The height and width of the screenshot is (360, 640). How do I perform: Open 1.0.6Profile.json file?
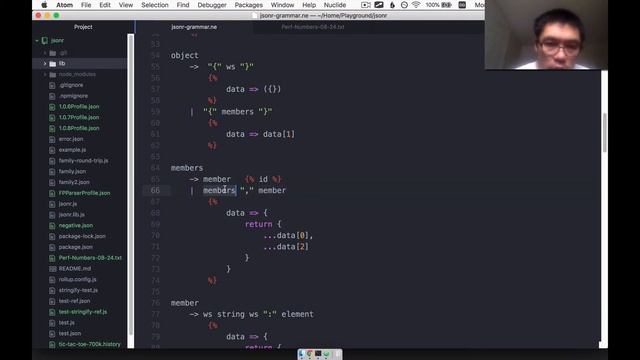click(x=79, y=107)
